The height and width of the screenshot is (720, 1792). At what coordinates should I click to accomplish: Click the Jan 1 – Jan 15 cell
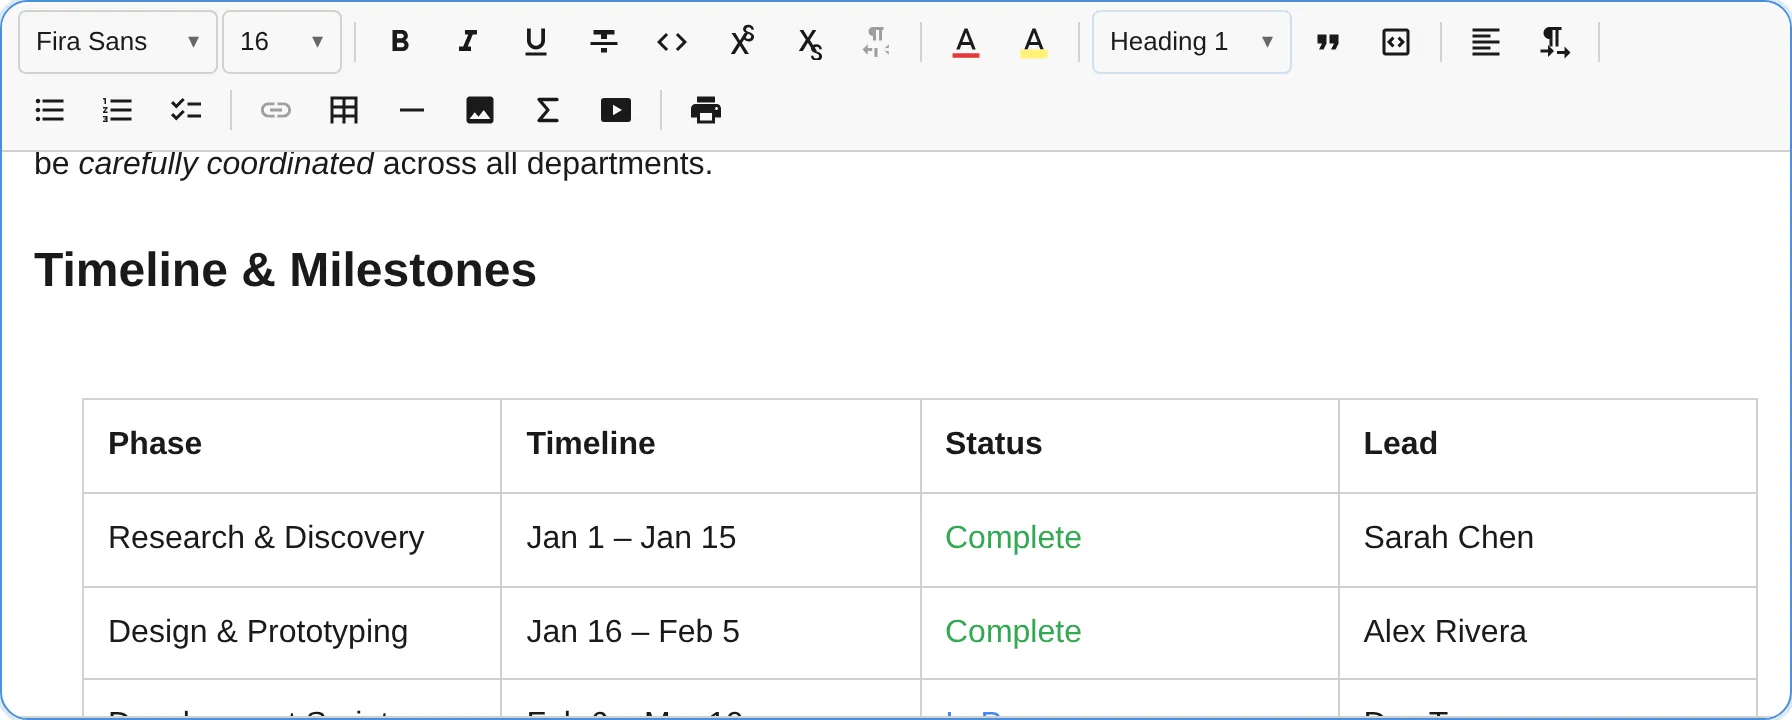pos(711,540)
